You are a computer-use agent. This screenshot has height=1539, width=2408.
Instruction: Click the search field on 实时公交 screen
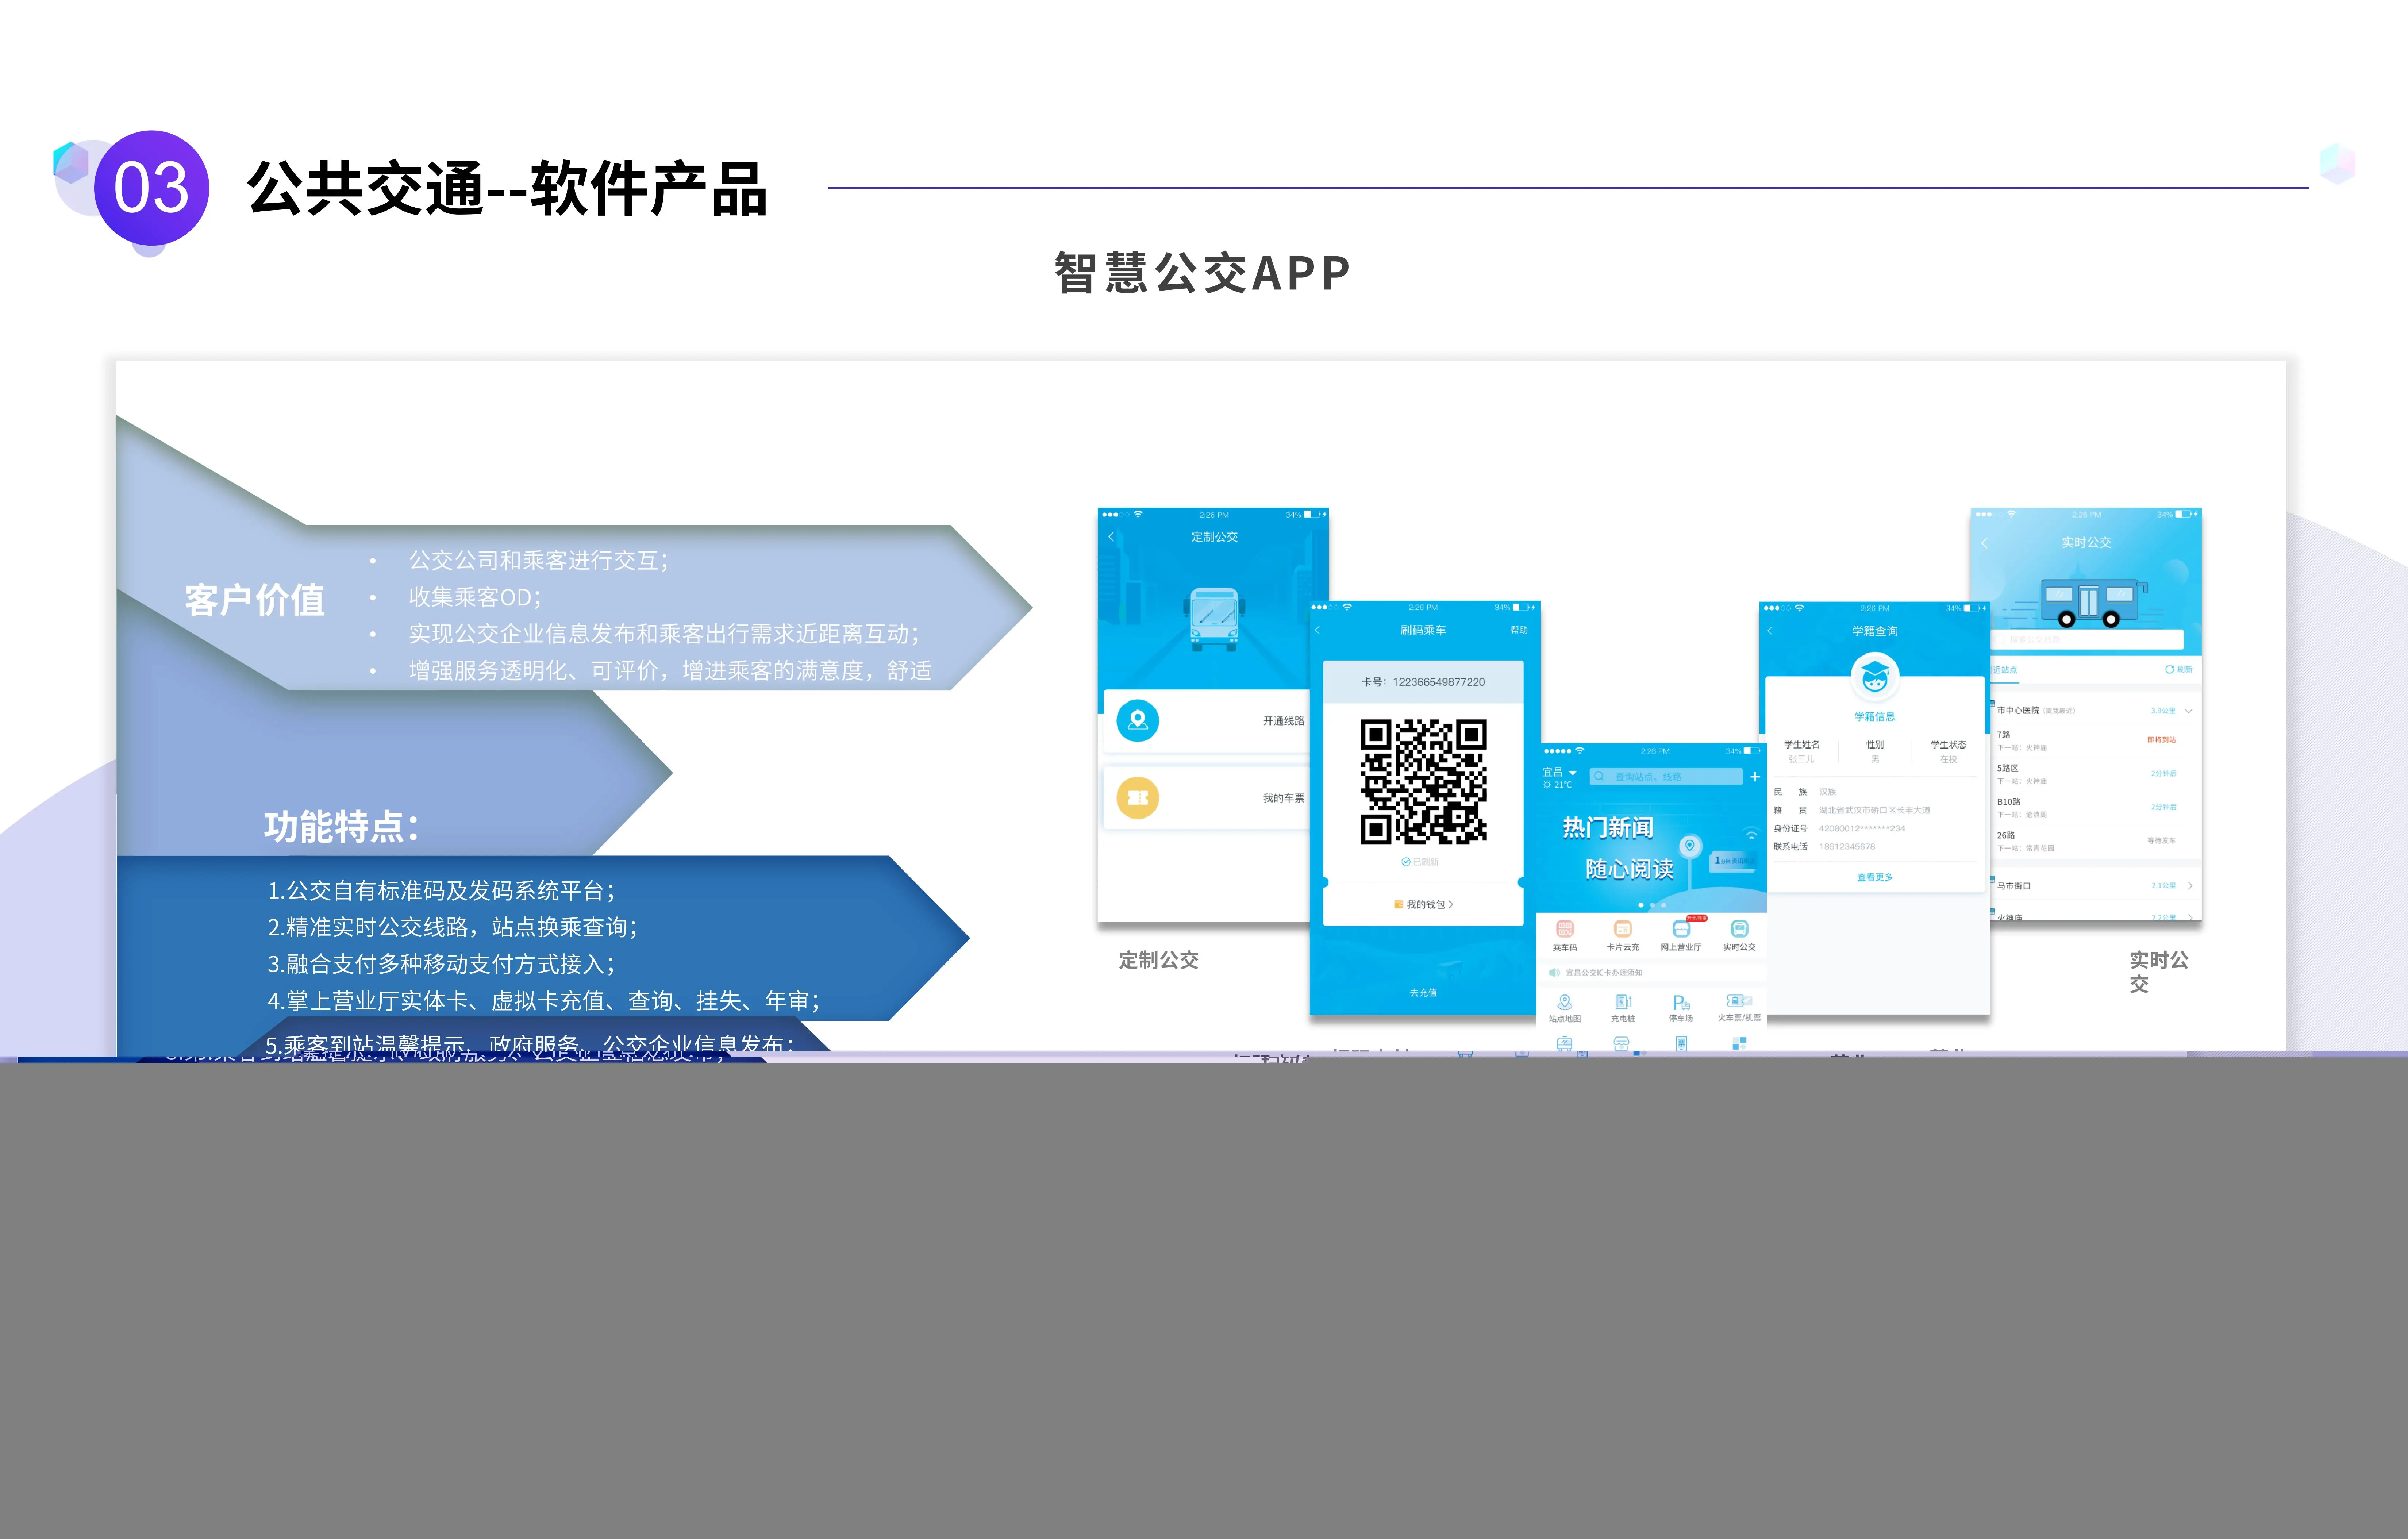tap(2087, 639)
